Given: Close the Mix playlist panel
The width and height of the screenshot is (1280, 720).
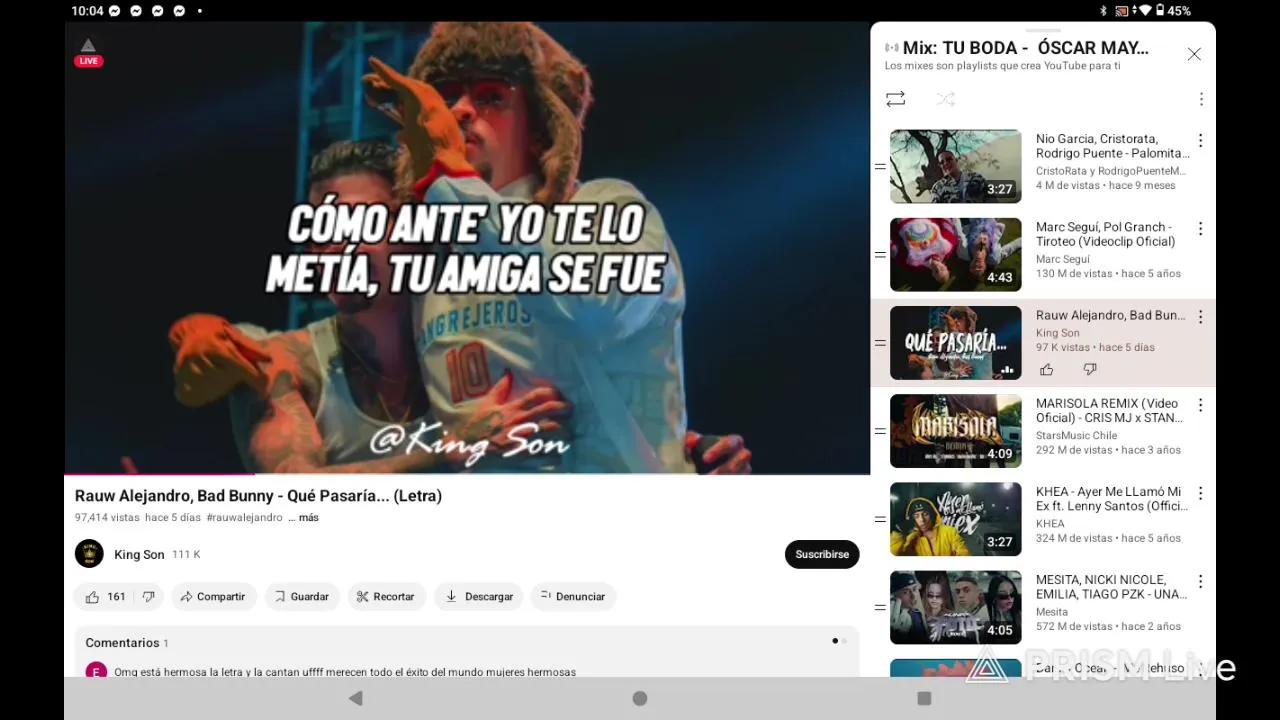Looking at the screenshot, I should 1194,54.
